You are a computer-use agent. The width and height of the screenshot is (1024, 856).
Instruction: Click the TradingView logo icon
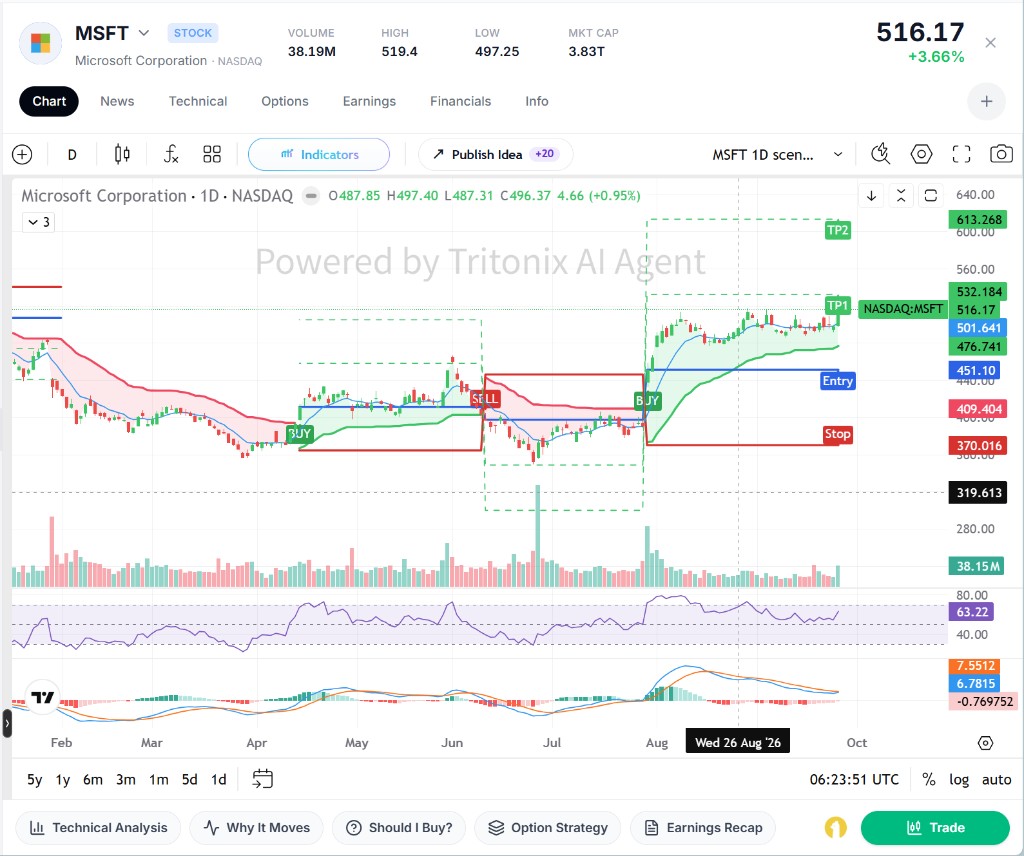pos(43,697)
